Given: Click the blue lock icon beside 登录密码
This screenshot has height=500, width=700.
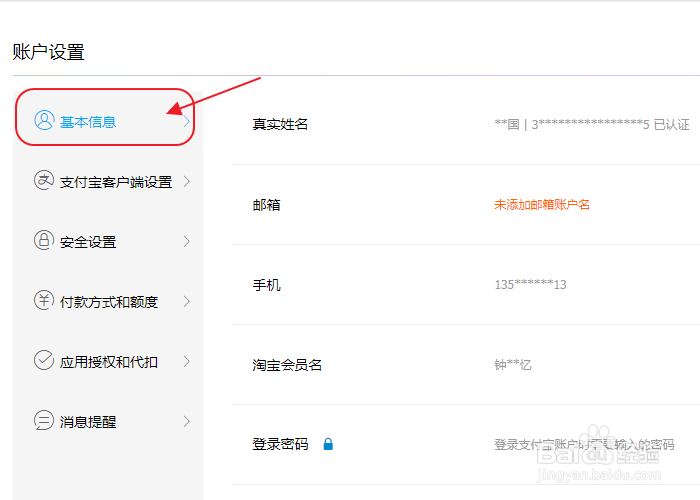Looking at the screenshot, I should (x=328, y=444).
